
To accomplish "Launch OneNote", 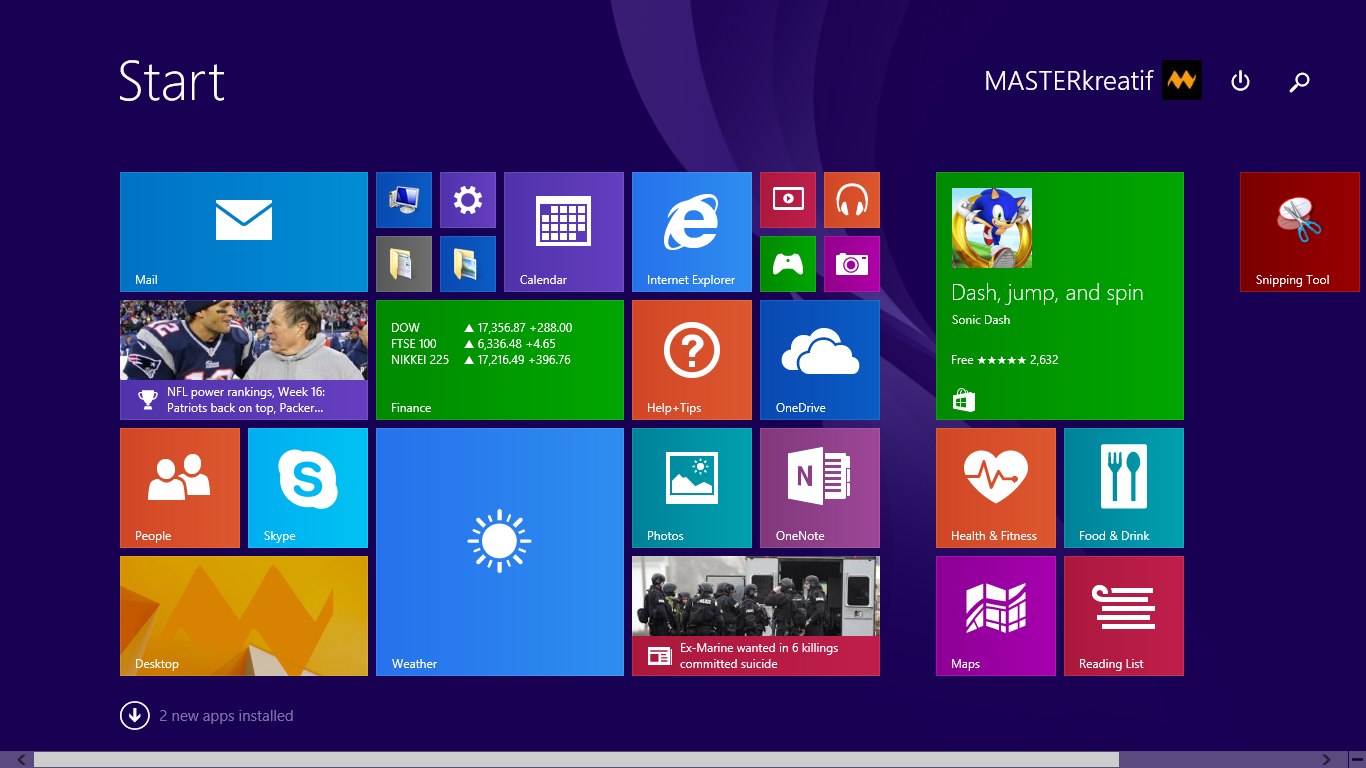I will pyautogui.click(x=819, y=488).
